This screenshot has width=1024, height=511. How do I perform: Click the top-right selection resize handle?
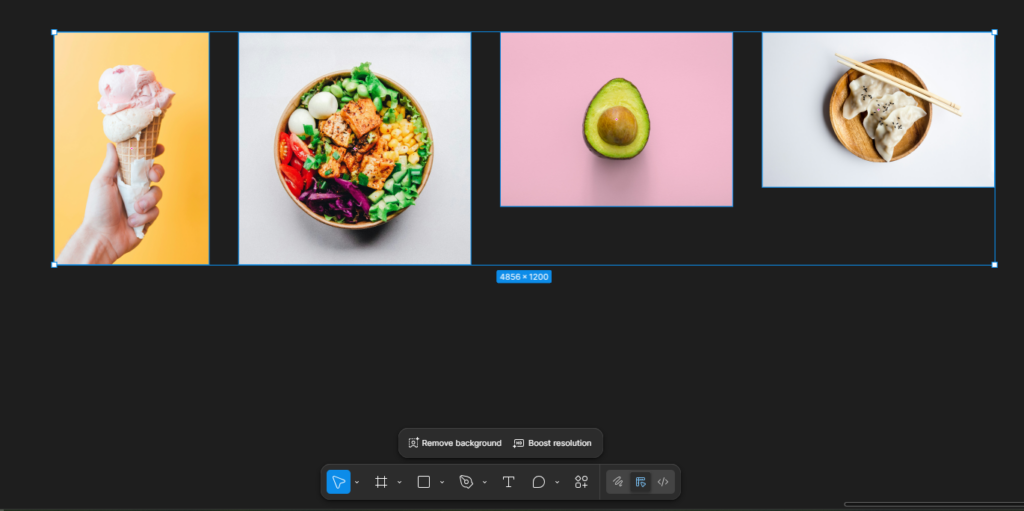[x=995, y=32]
